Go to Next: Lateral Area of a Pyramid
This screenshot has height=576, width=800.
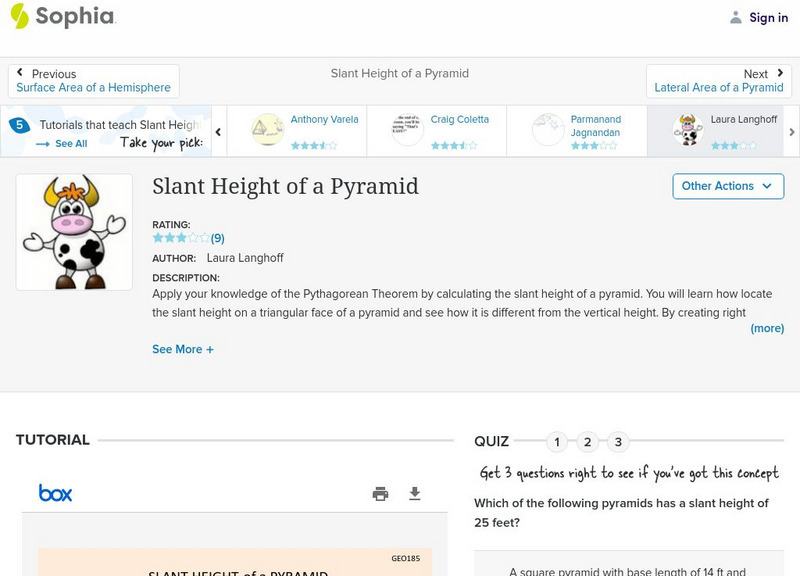coord(718,81)
